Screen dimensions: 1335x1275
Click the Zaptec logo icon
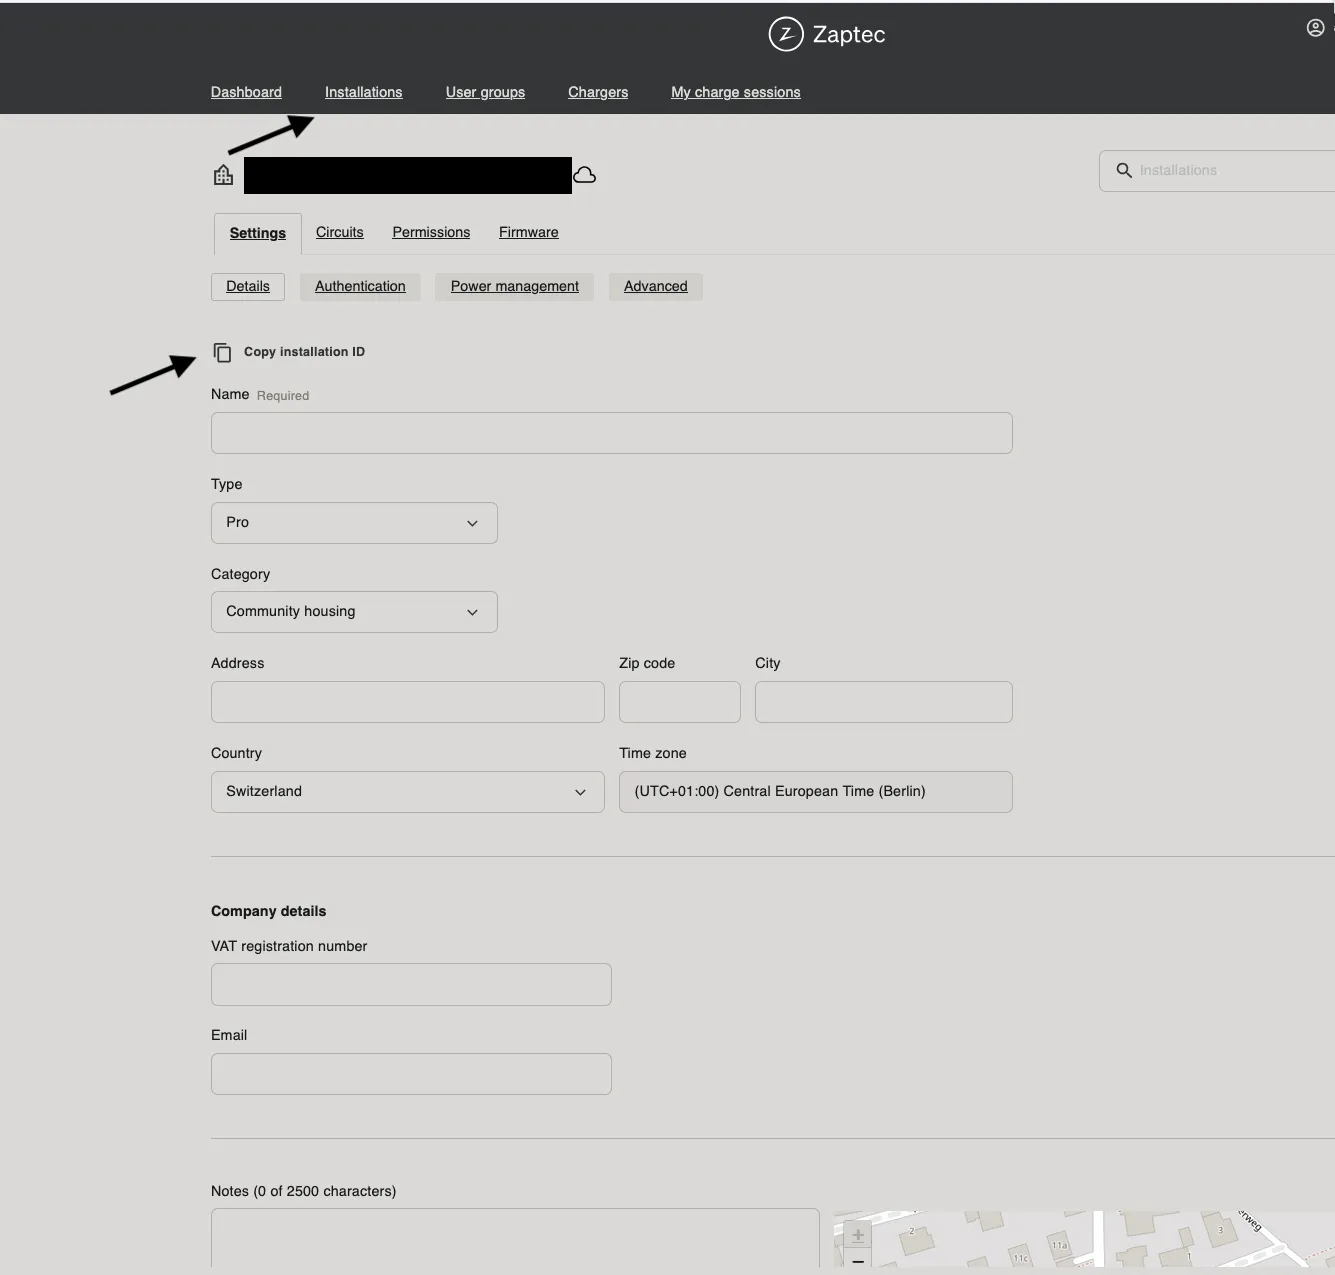[786, 34]
